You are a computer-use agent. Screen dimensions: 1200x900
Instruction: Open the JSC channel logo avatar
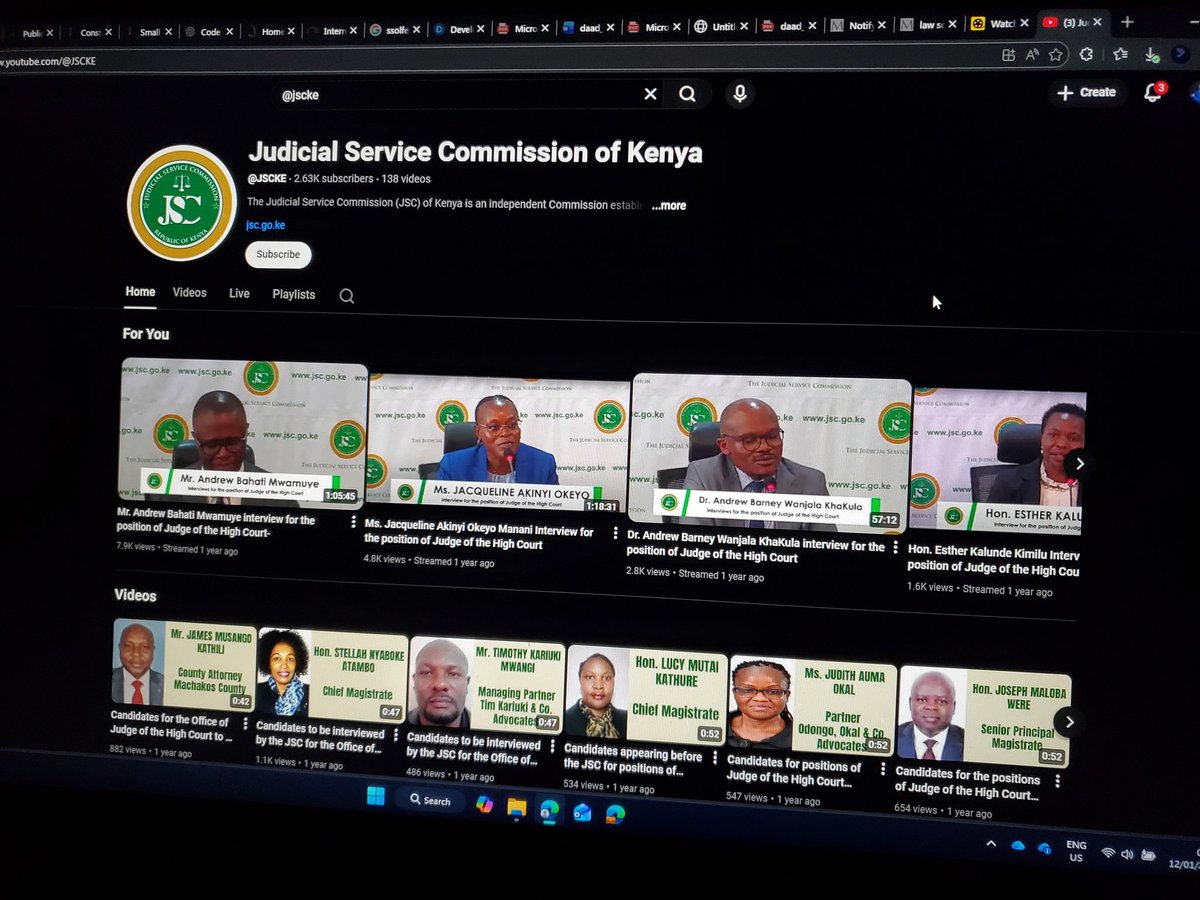(x=182, y=203)
